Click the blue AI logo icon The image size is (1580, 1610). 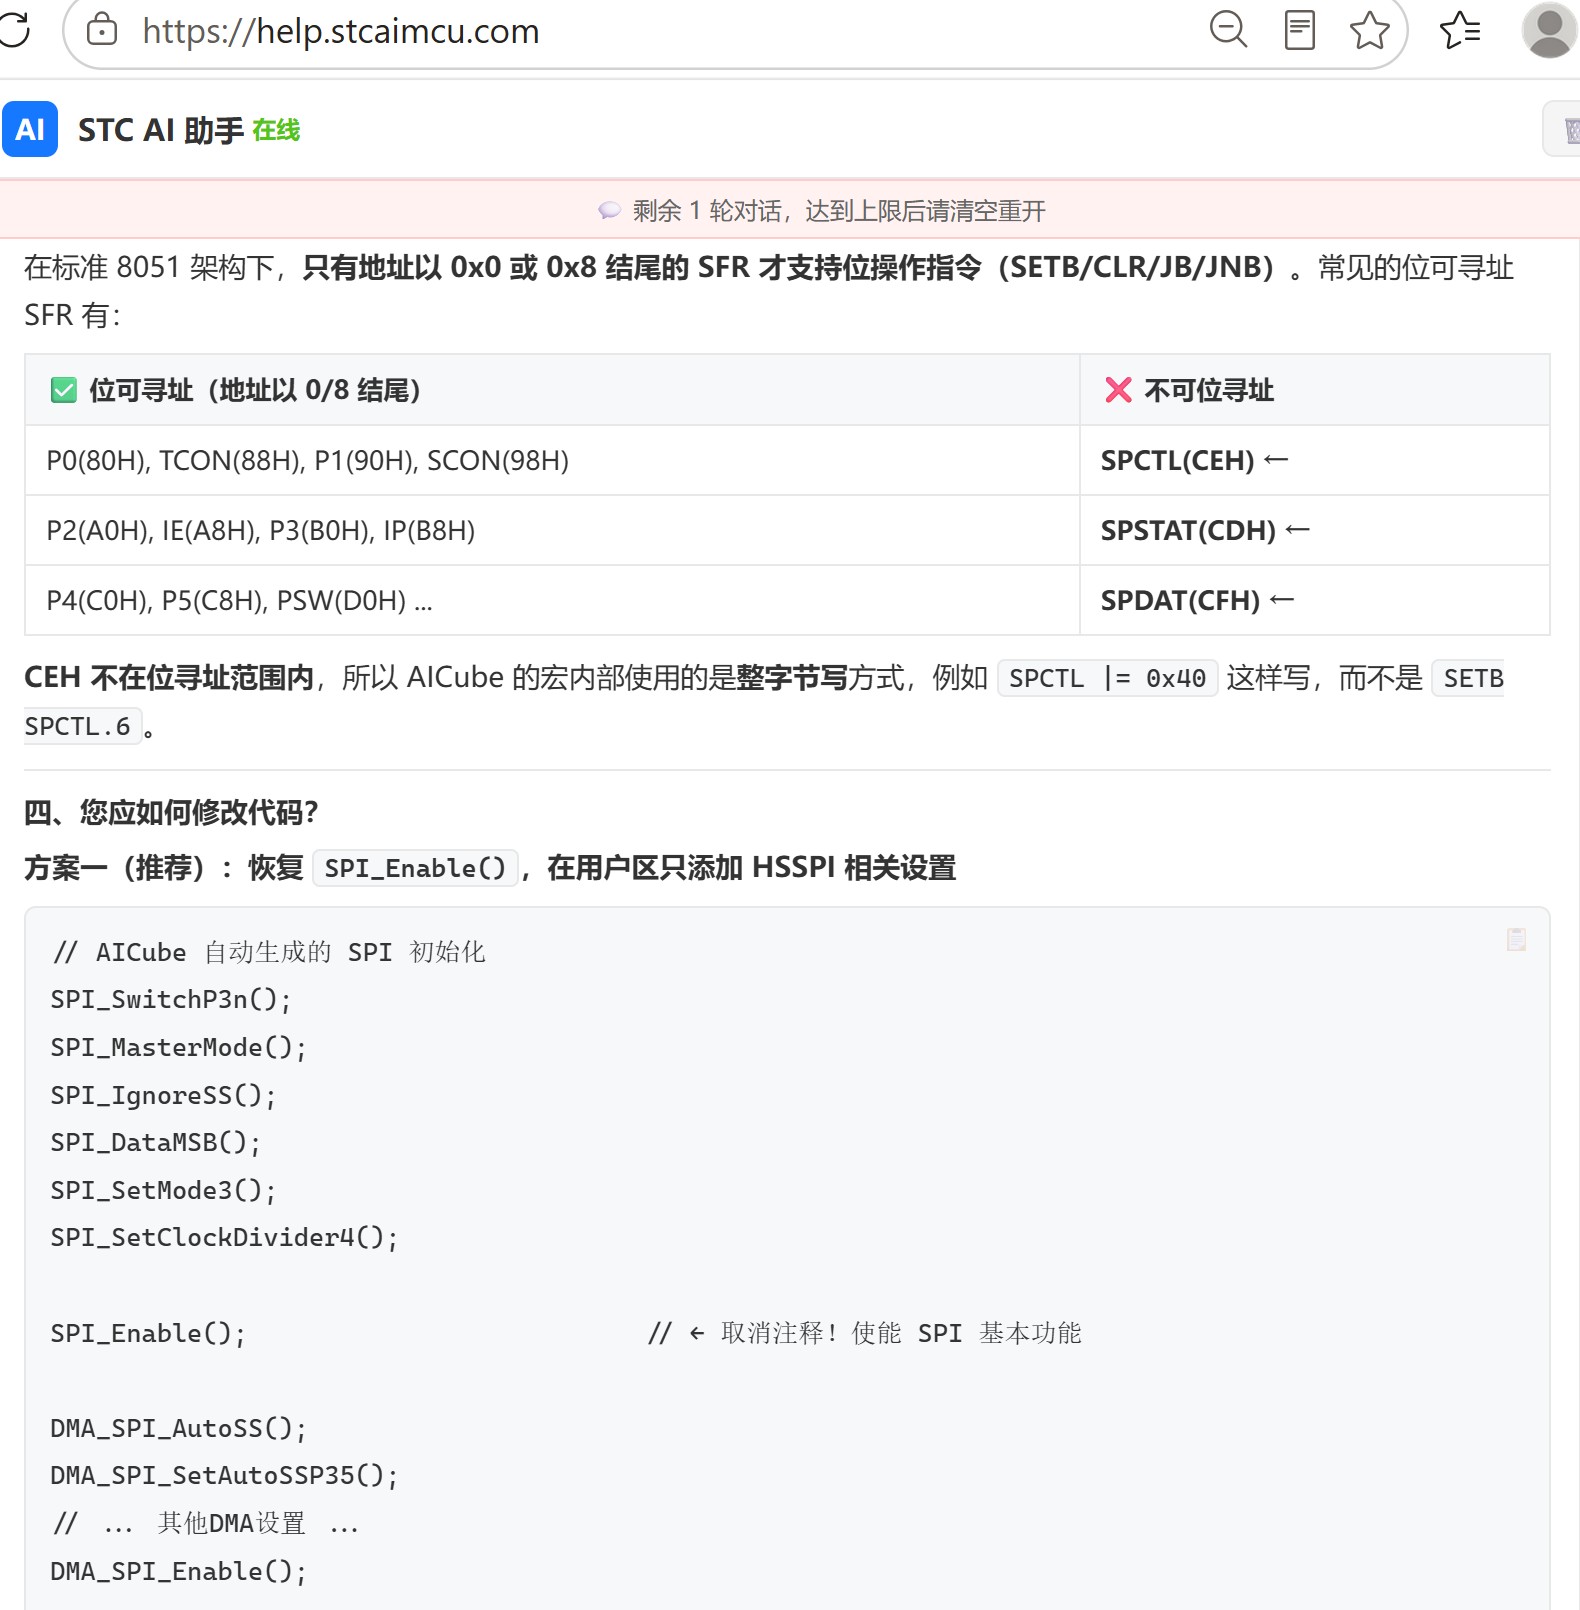[x=30, y=129]
